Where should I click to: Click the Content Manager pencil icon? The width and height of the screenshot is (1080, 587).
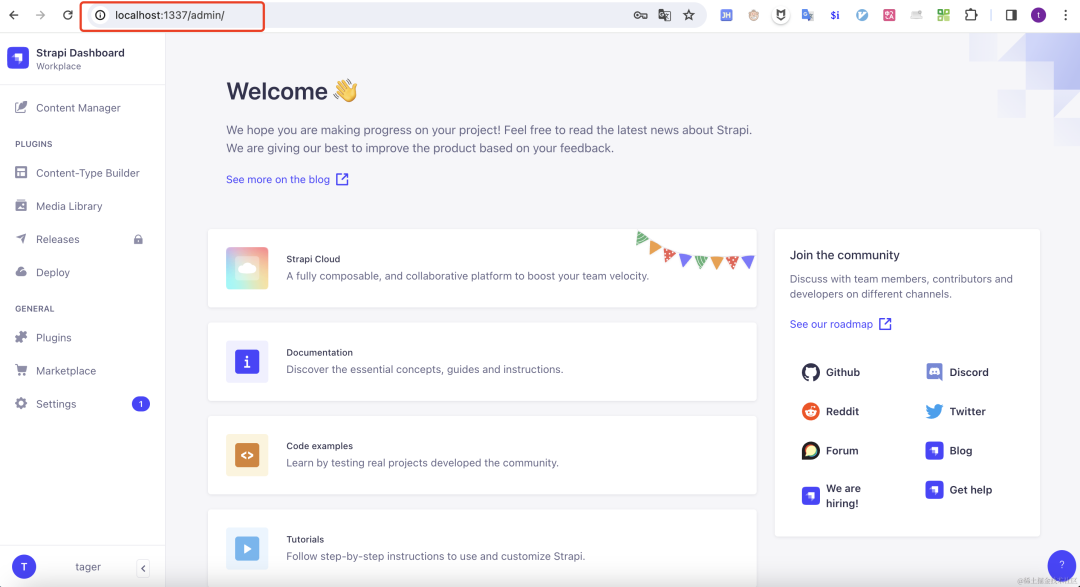tap(21, 107)
